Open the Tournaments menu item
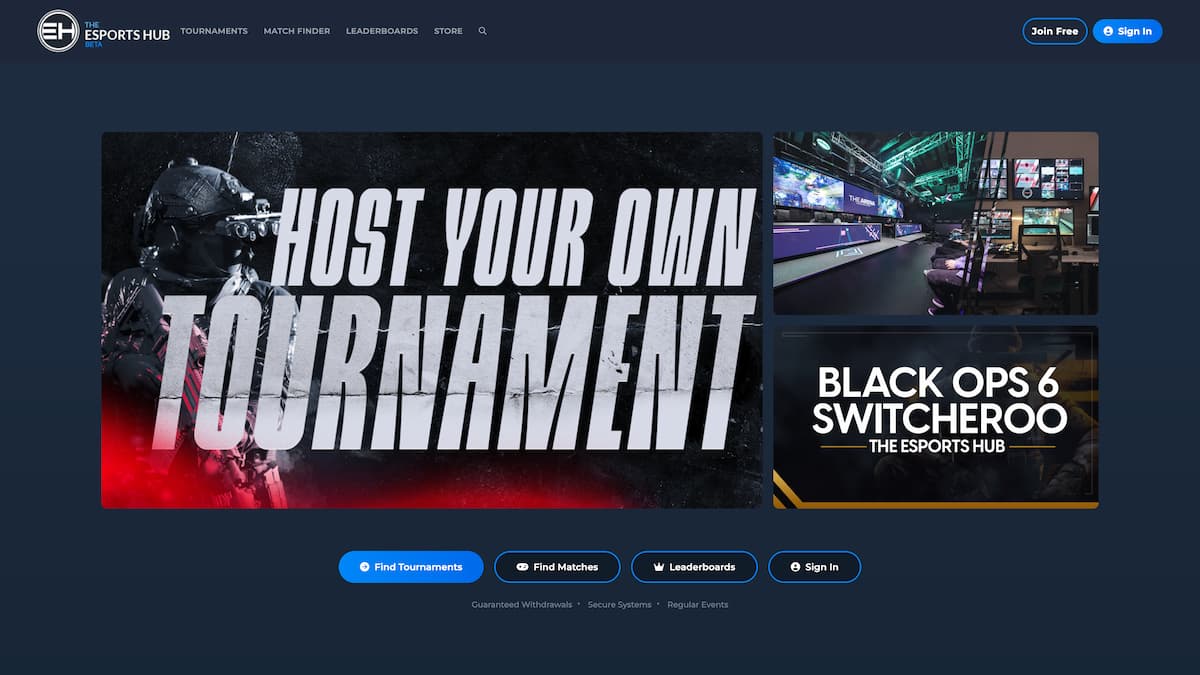The image size is (1200, 675). (x=214, y=31)
